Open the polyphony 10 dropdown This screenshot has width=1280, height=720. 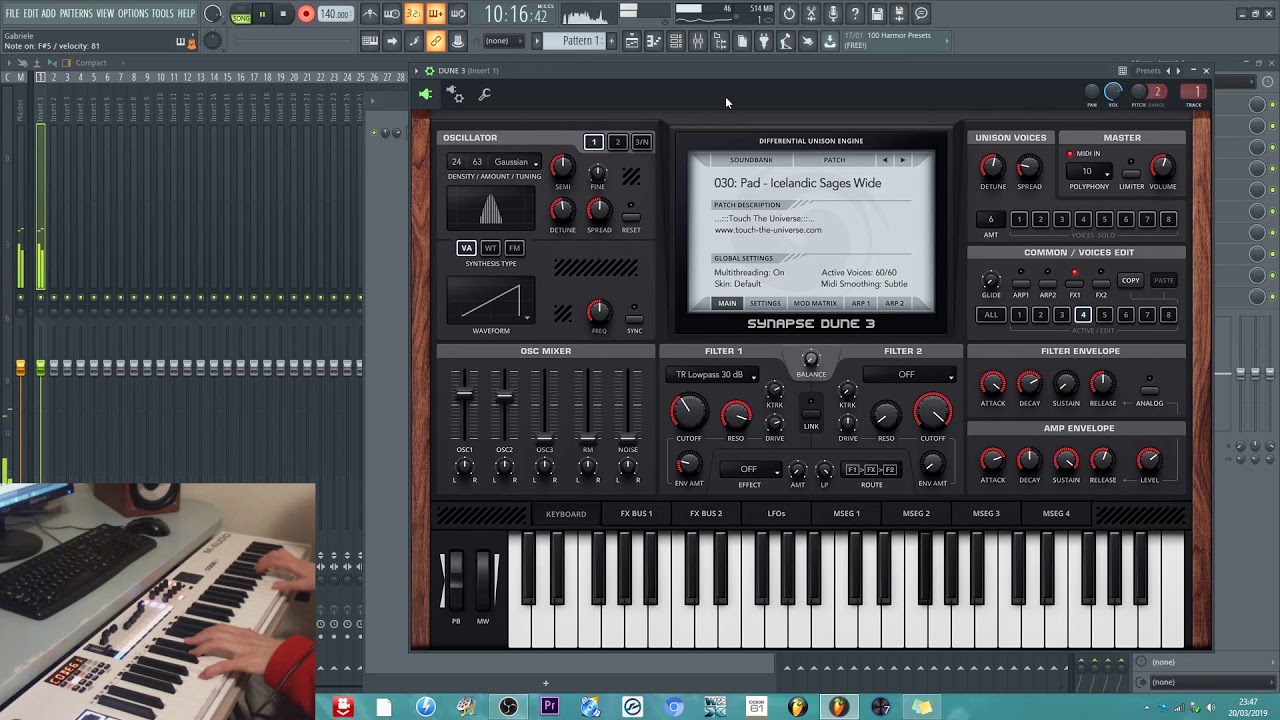(1089, 171)
